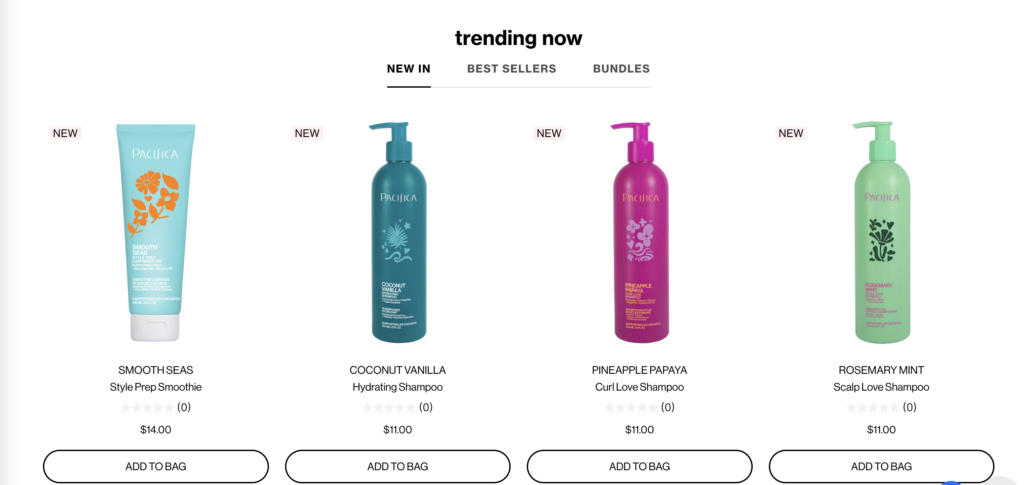
Task: Click the PINEAPPLE PAPAYA product title
Action: coord(639,370)
